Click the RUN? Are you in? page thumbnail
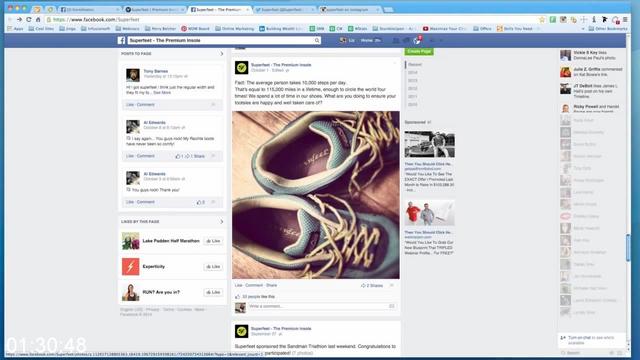This screenshot has width=640, height=360. coord(131,292)
